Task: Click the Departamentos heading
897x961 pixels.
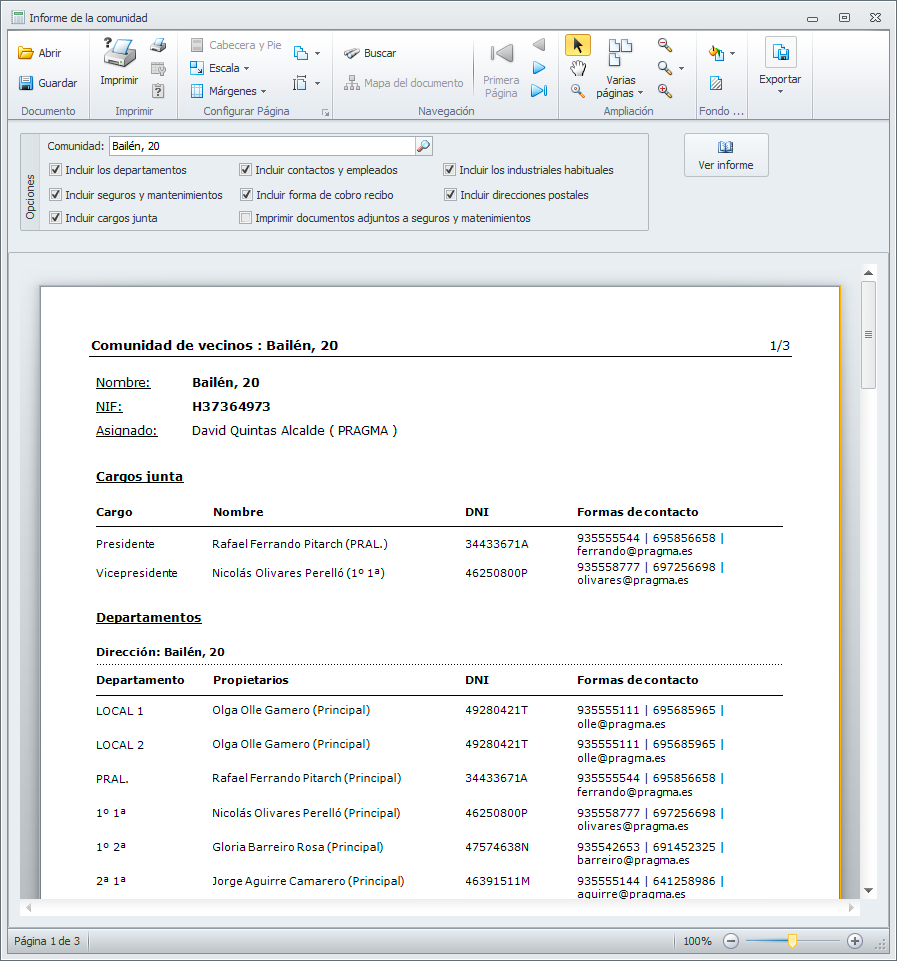Action: click(x=149, y=617)
